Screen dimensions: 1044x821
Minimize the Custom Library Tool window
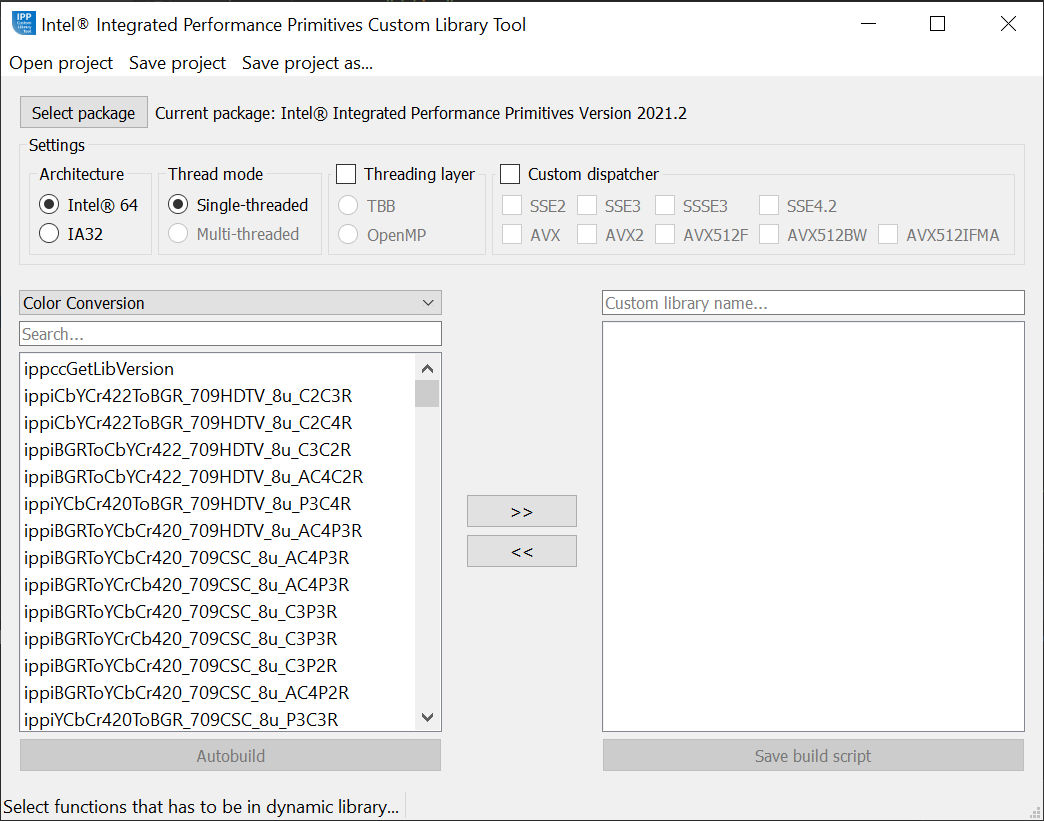pos(866,24)
